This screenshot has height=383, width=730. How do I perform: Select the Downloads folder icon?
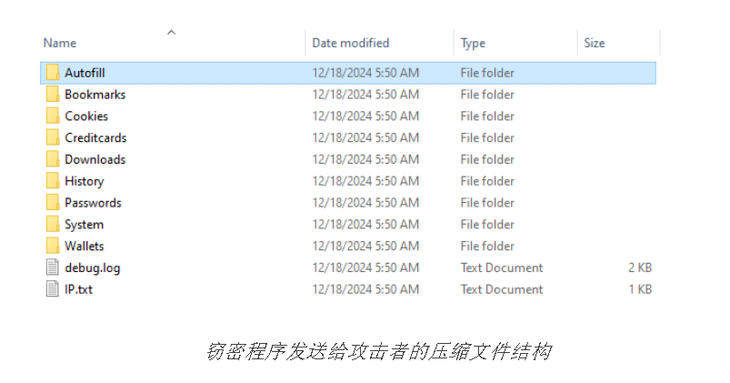pos(53,159)
